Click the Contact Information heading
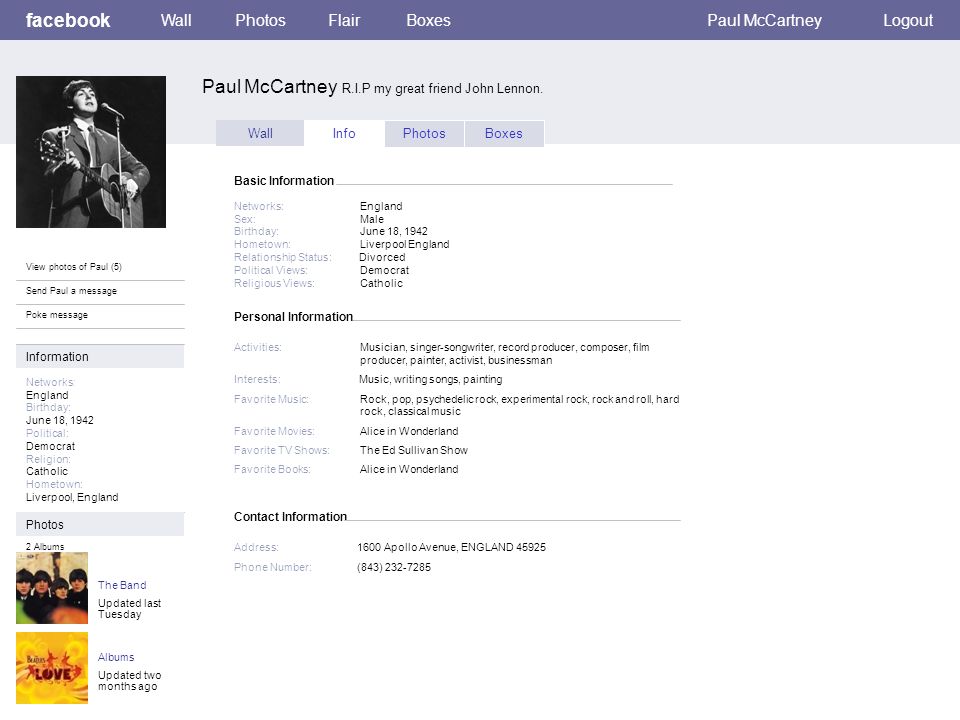This screenshot has width=960, height=720. coord(290,517)
